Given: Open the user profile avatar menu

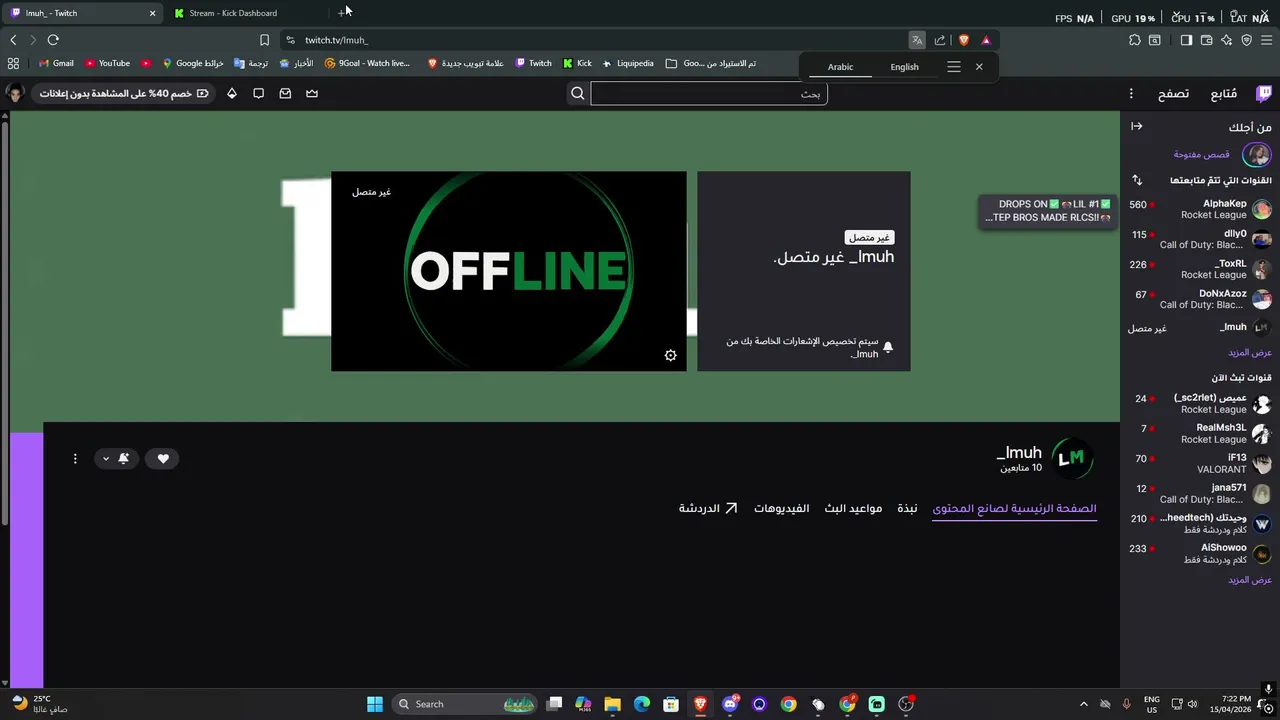Looking at the screenshot, I should 15,93.
